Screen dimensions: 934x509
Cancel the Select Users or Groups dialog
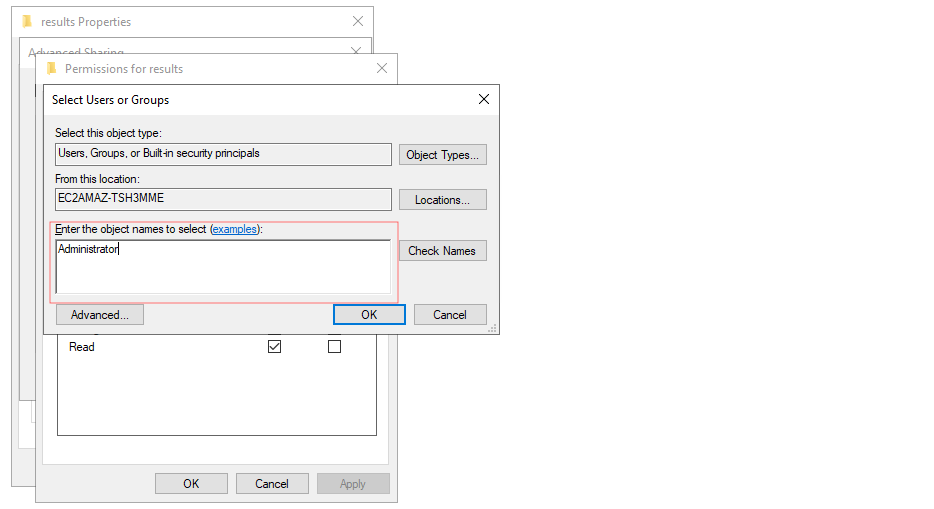pyautogui.click(x=450, y=315)
